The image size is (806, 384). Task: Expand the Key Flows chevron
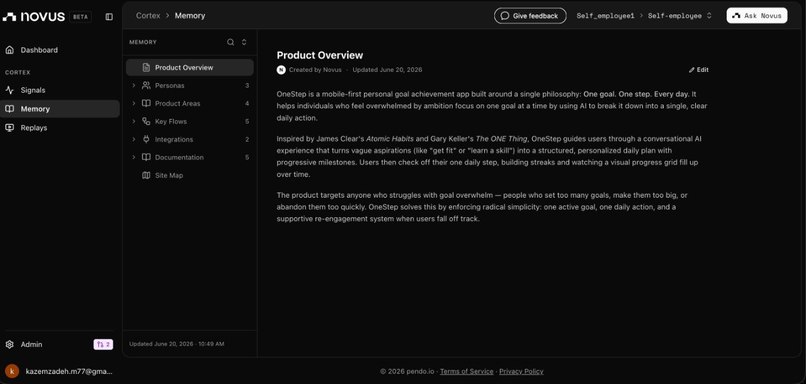(x=134, y=121)
